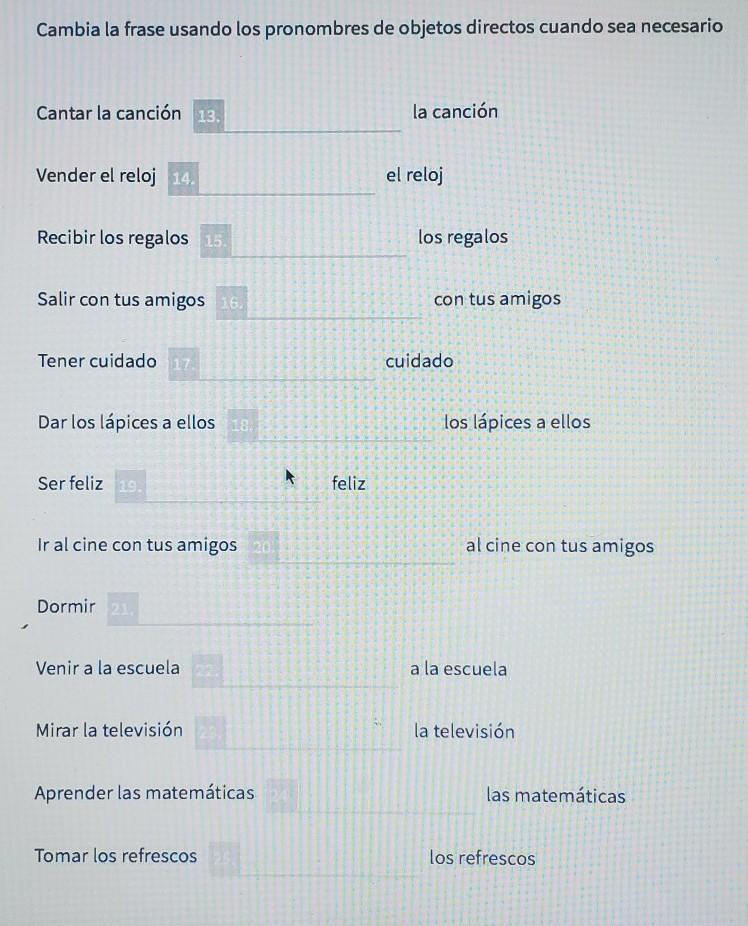The width and height of the screenshot is (748, 926).
Task: Click the number 17 label box
Action: coord(184,364)
